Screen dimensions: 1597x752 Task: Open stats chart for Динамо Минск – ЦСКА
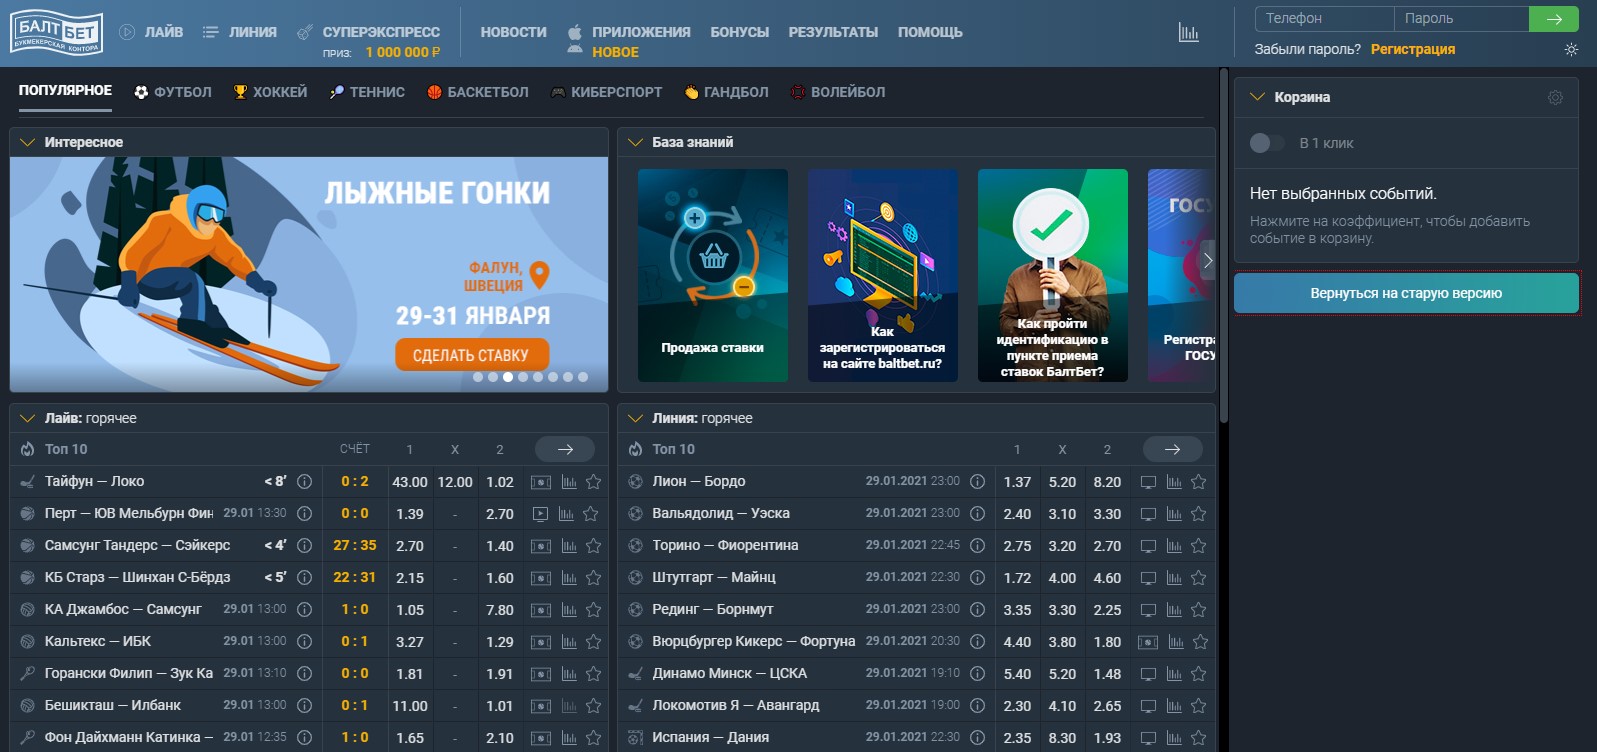pos(1174,674)
